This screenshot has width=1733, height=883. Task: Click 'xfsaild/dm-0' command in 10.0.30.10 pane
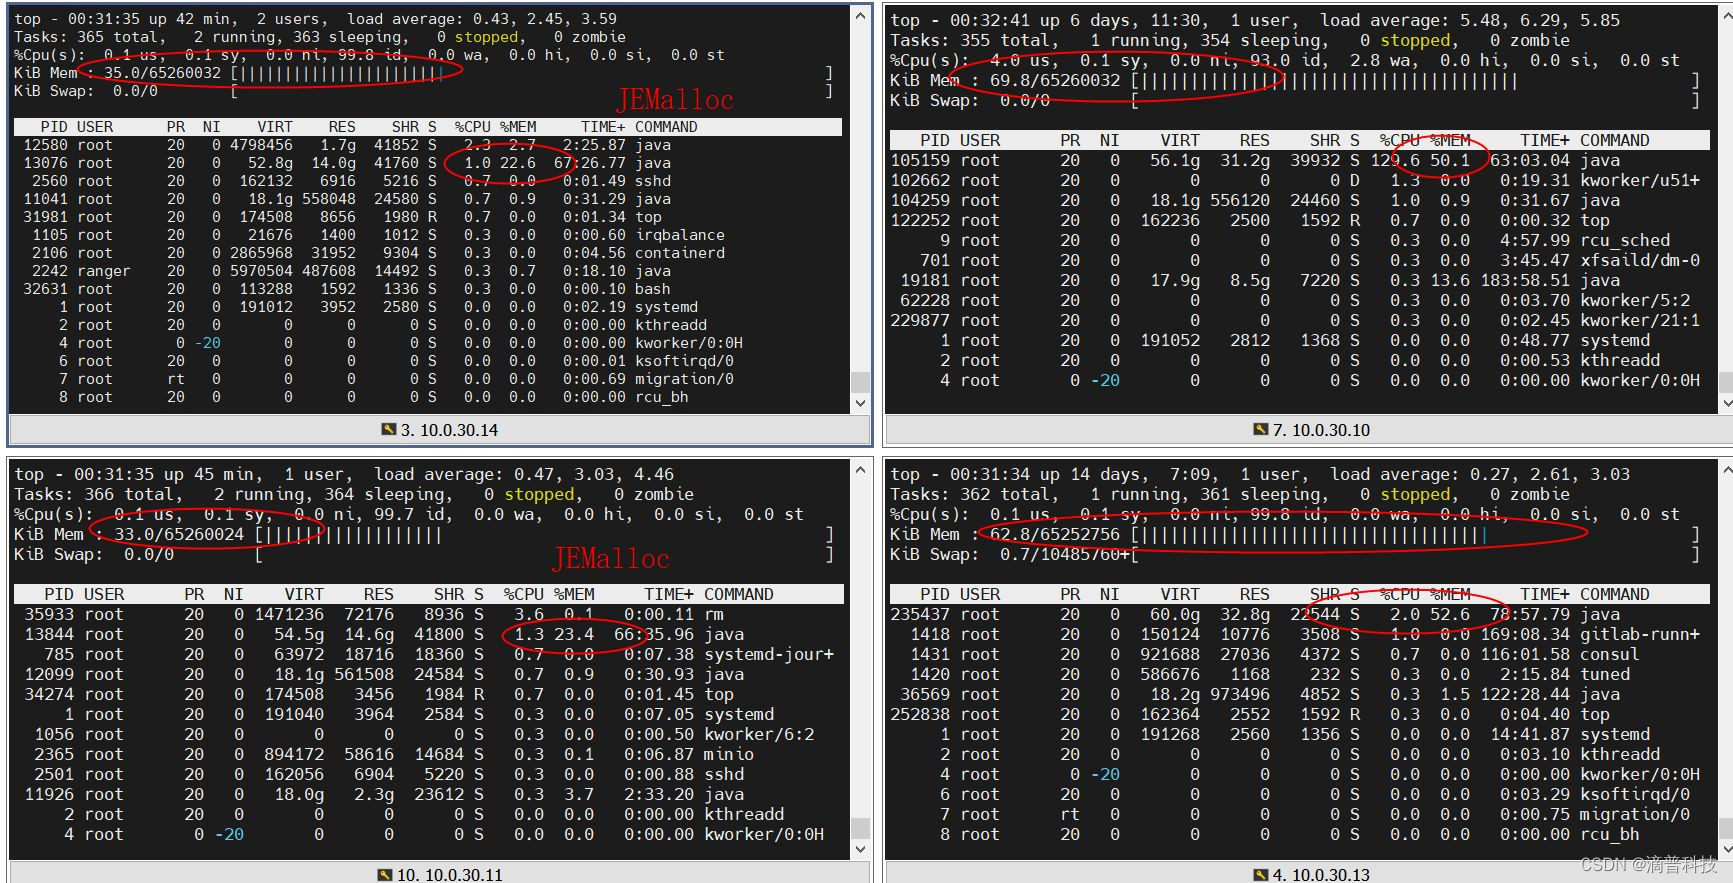click(1640, 260)
